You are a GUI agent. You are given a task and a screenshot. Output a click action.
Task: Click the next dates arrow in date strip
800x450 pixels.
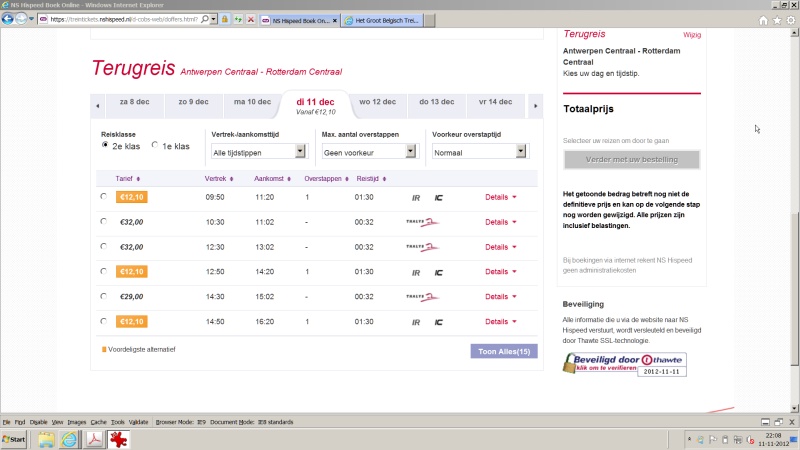click(x=535, y=103)
